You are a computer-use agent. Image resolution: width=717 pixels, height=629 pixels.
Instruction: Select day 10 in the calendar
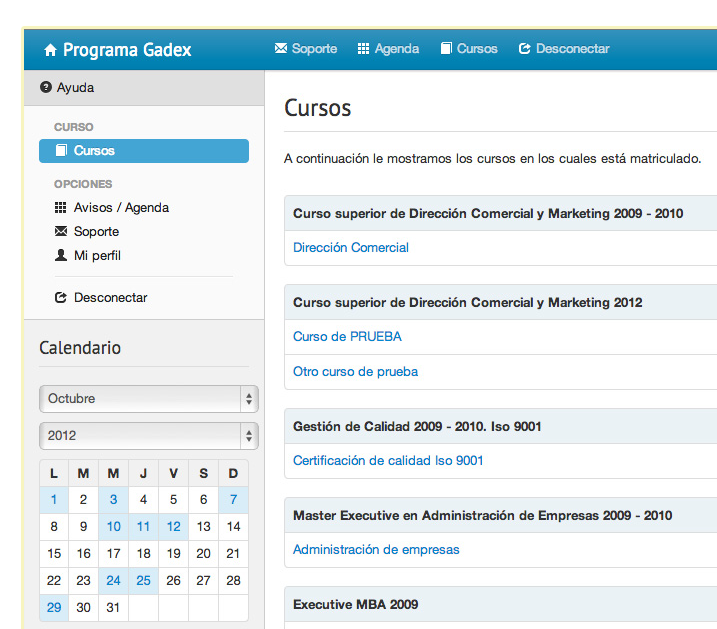[113, 527]
